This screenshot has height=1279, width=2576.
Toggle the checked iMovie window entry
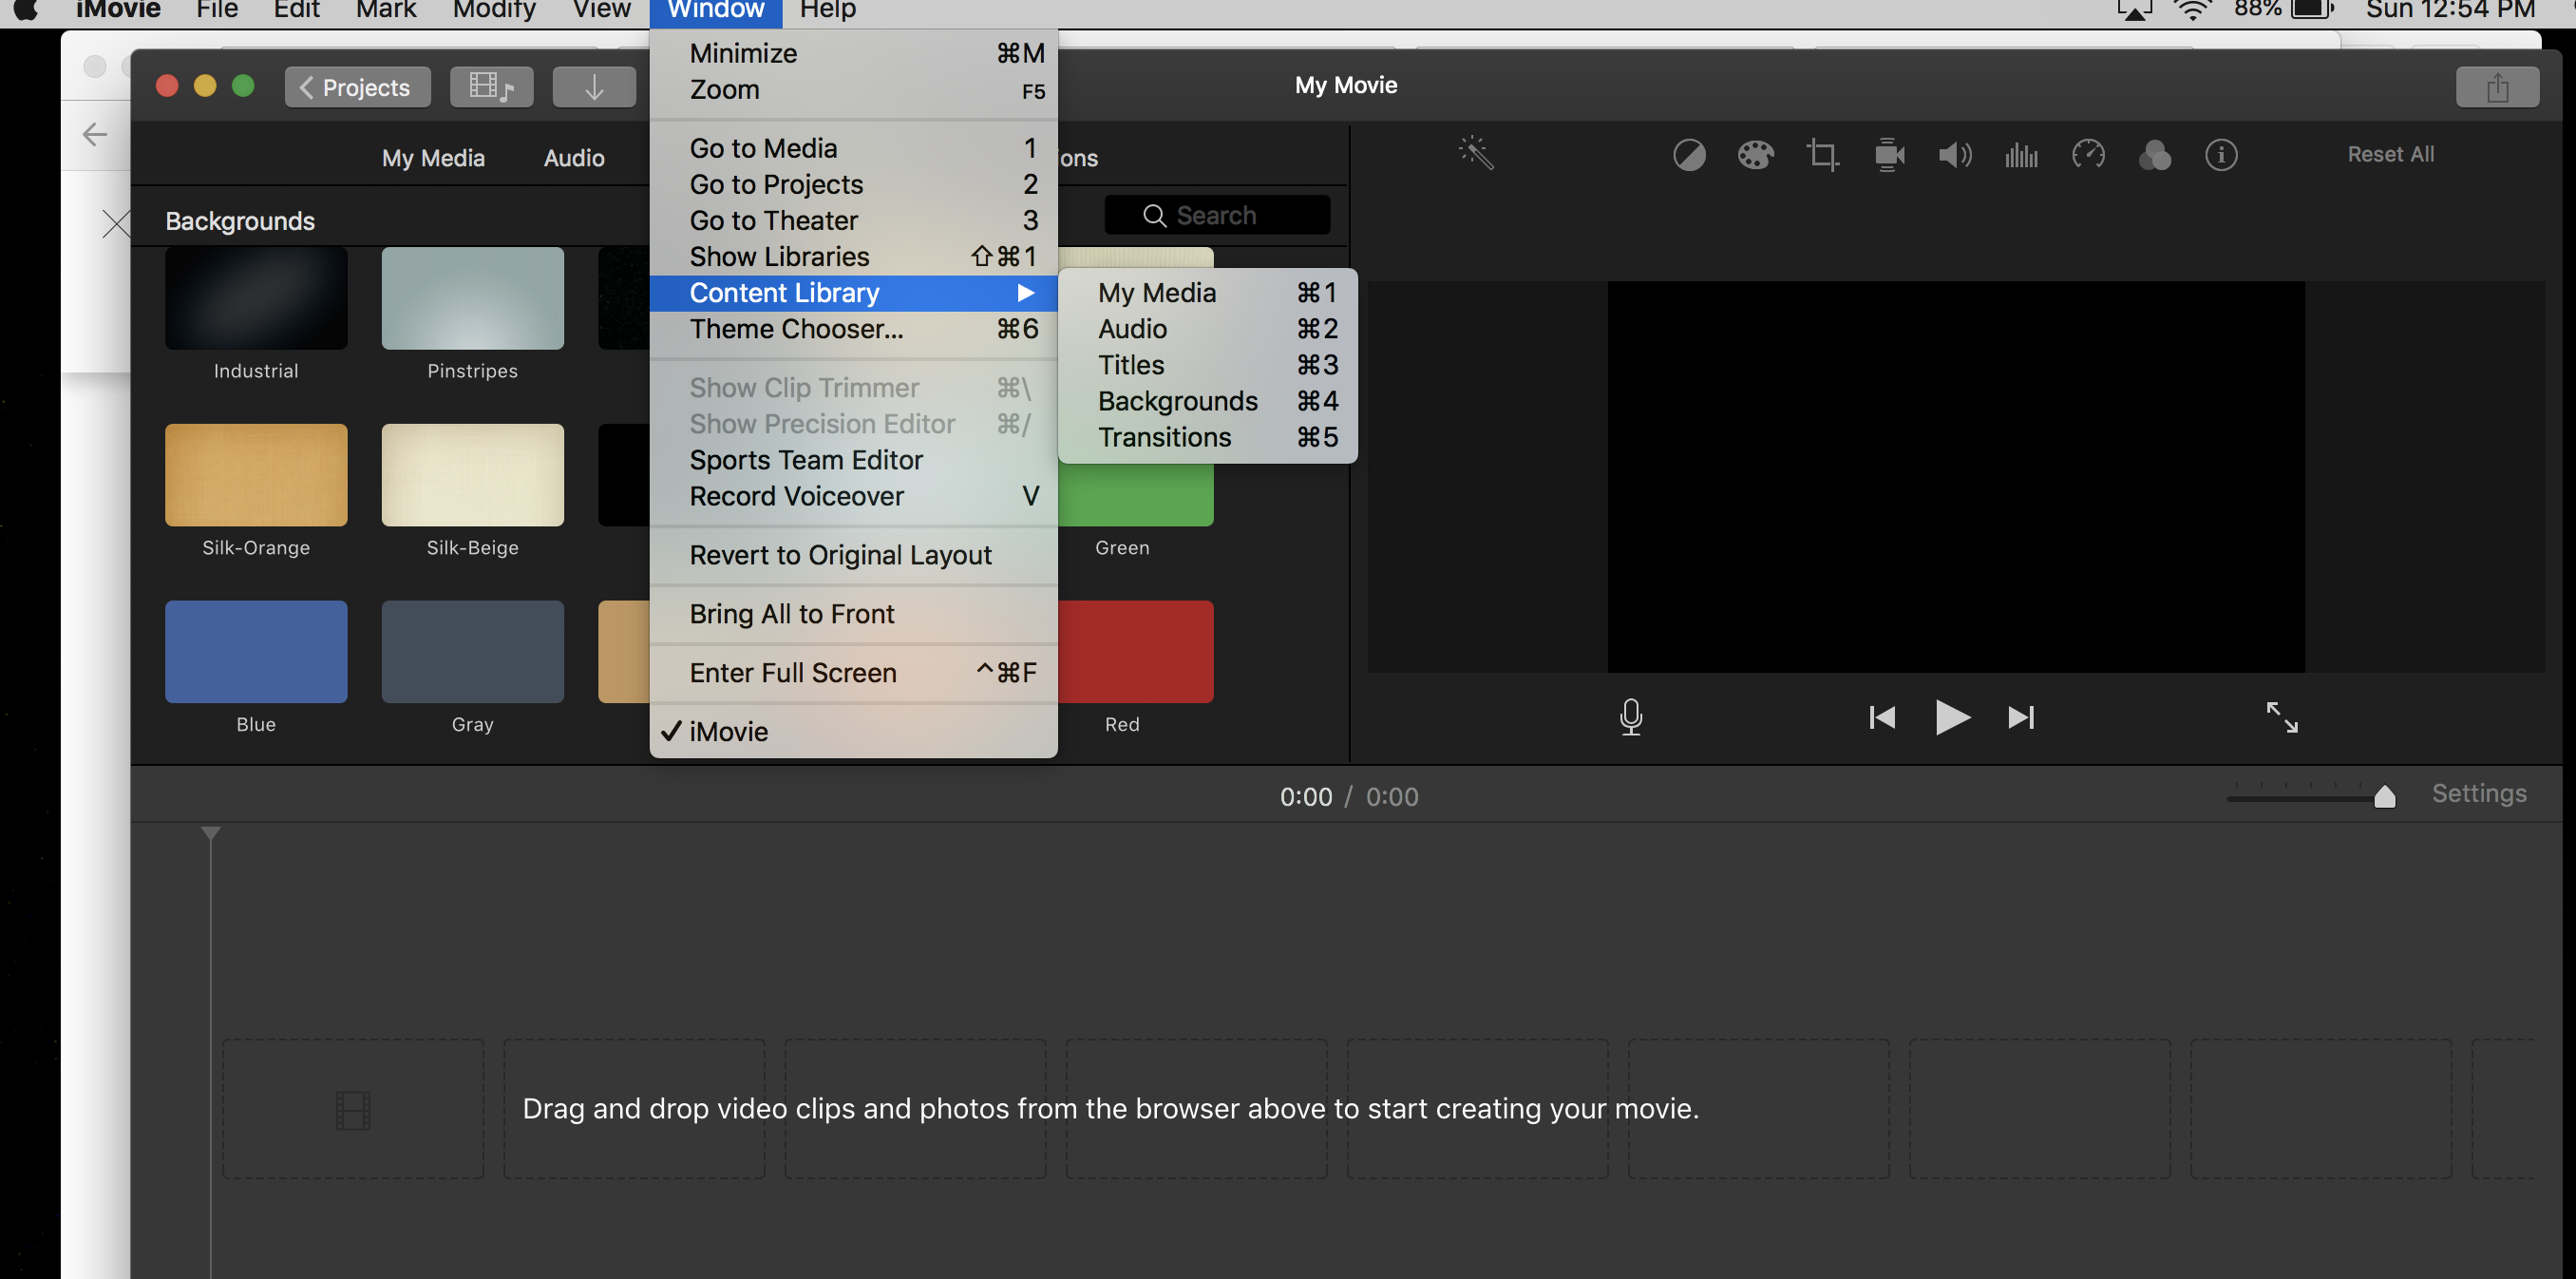[728, 732]
